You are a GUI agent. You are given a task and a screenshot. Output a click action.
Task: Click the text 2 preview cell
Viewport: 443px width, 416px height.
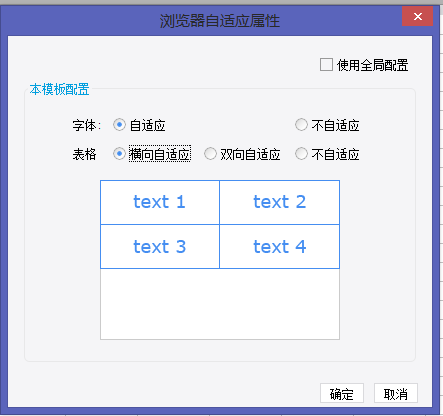pos(280,202)
